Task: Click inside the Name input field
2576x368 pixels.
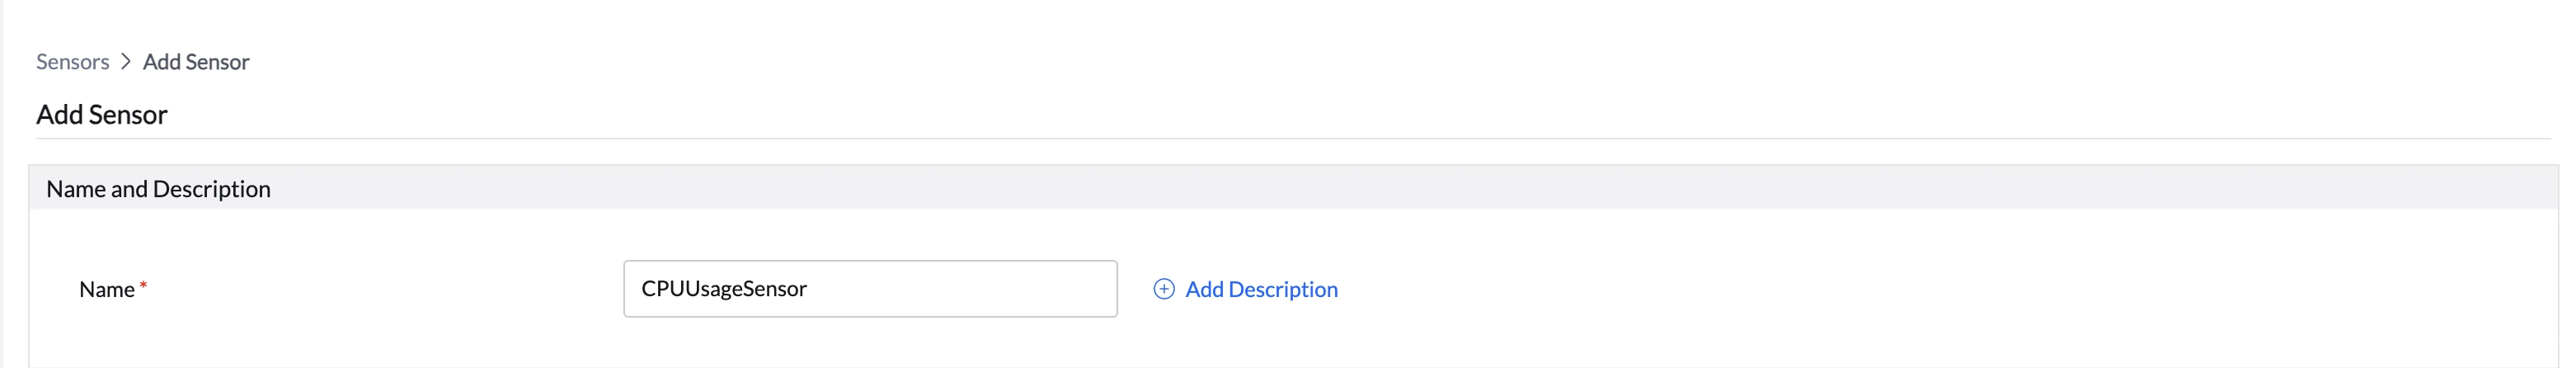Action: (x=869, y=289)
